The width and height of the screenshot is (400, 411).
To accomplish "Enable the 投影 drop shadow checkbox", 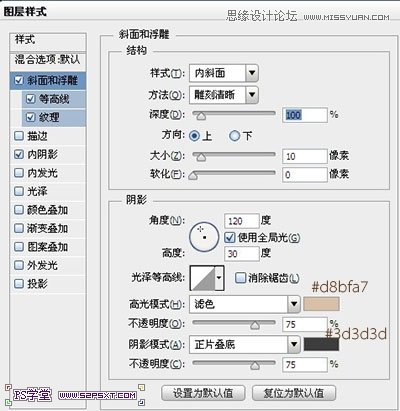I will [19, 284].
